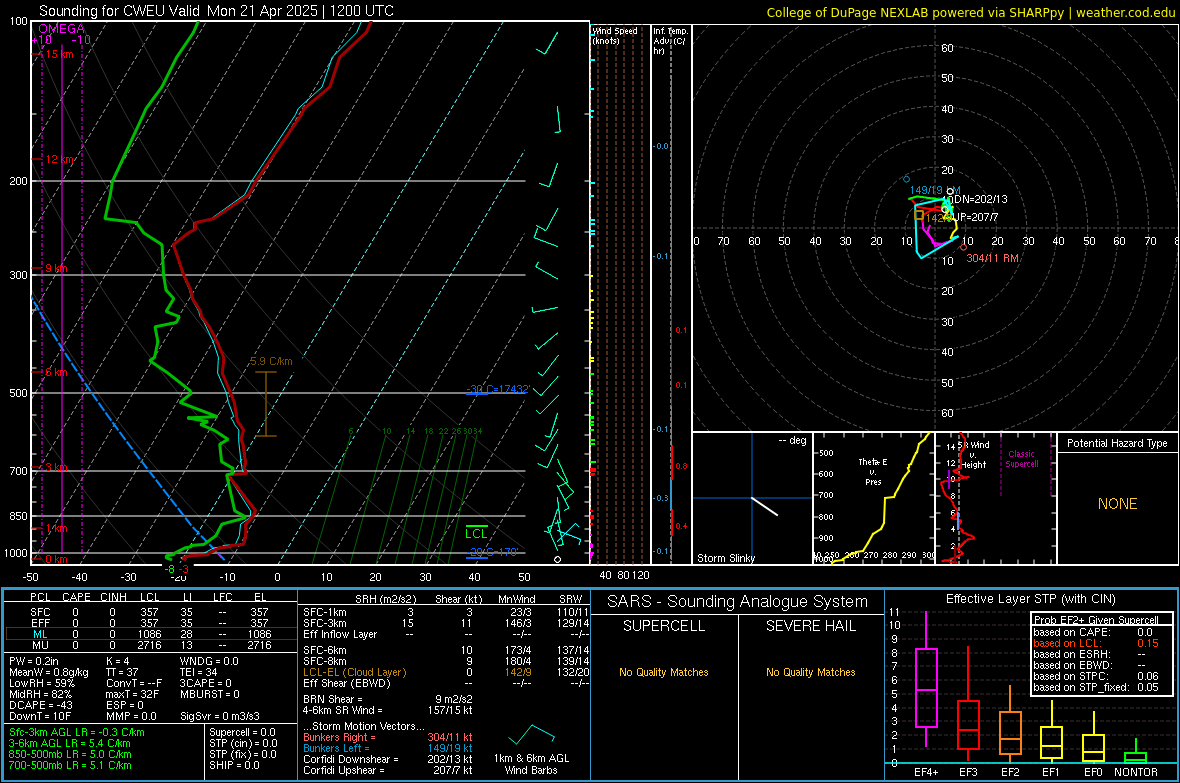Click the '149/19 LM' hodograph label

[935, 190]
